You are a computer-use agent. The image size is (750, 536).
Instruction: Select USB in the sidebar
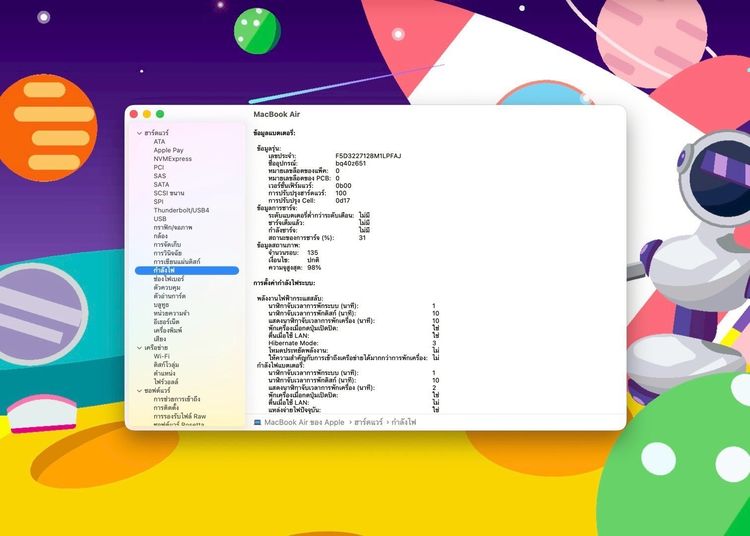pyautogui.click(x=160, y=219)
